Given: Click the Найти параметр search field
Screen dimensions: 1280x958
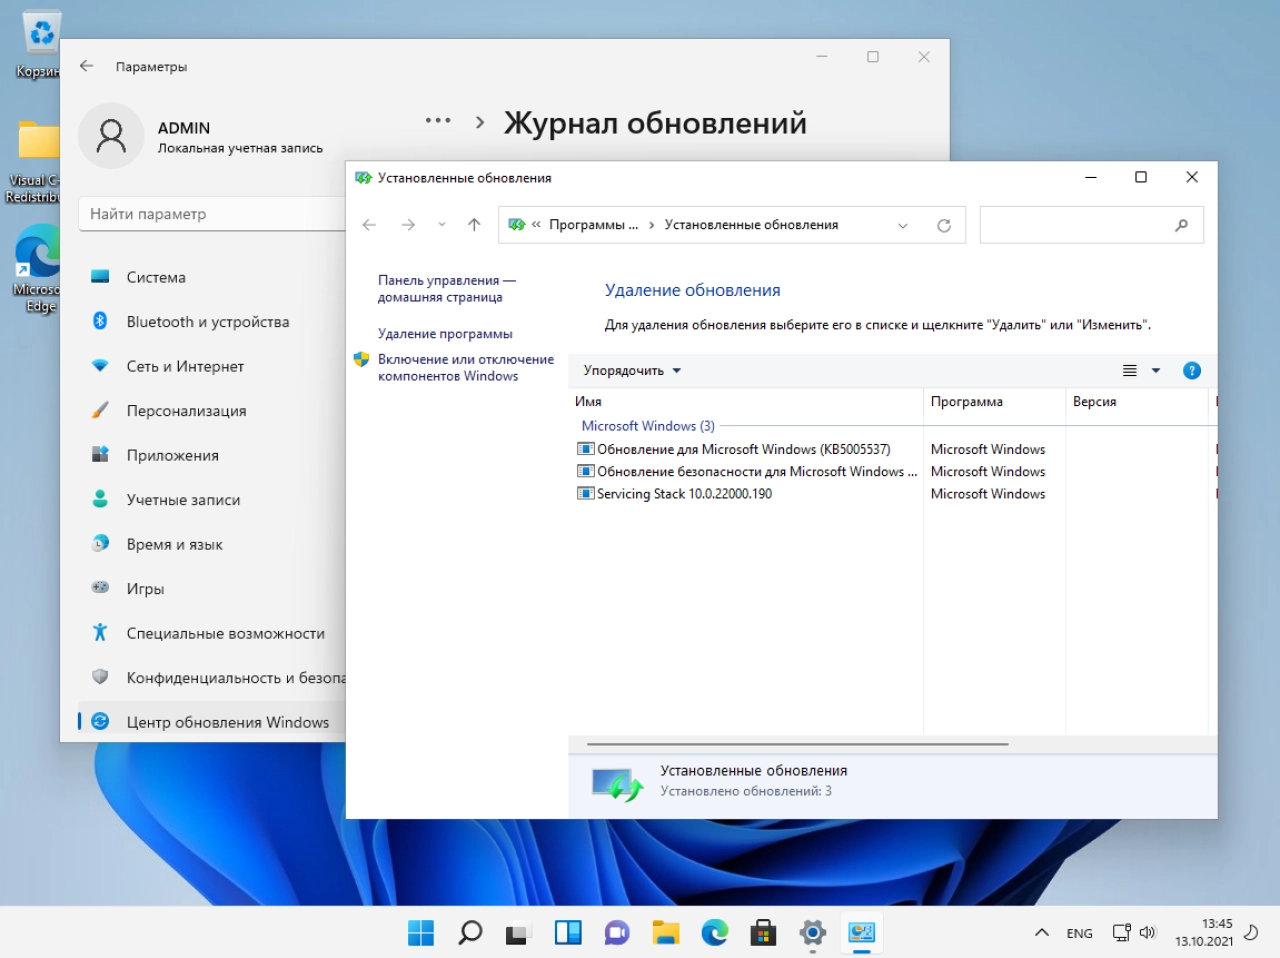Looking at the screenshot, I should coord(212,214).
